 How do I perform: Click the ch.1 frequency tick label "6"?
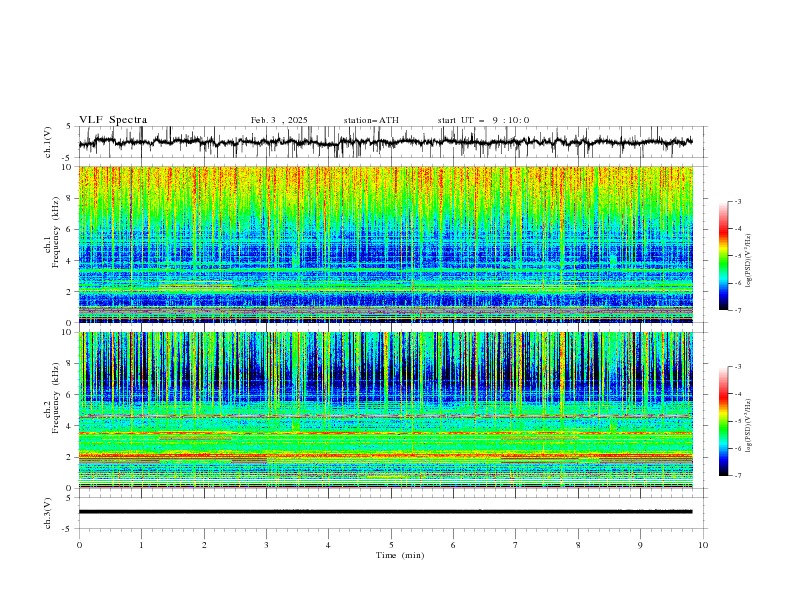pyautogui.click(x=71, y=229)
